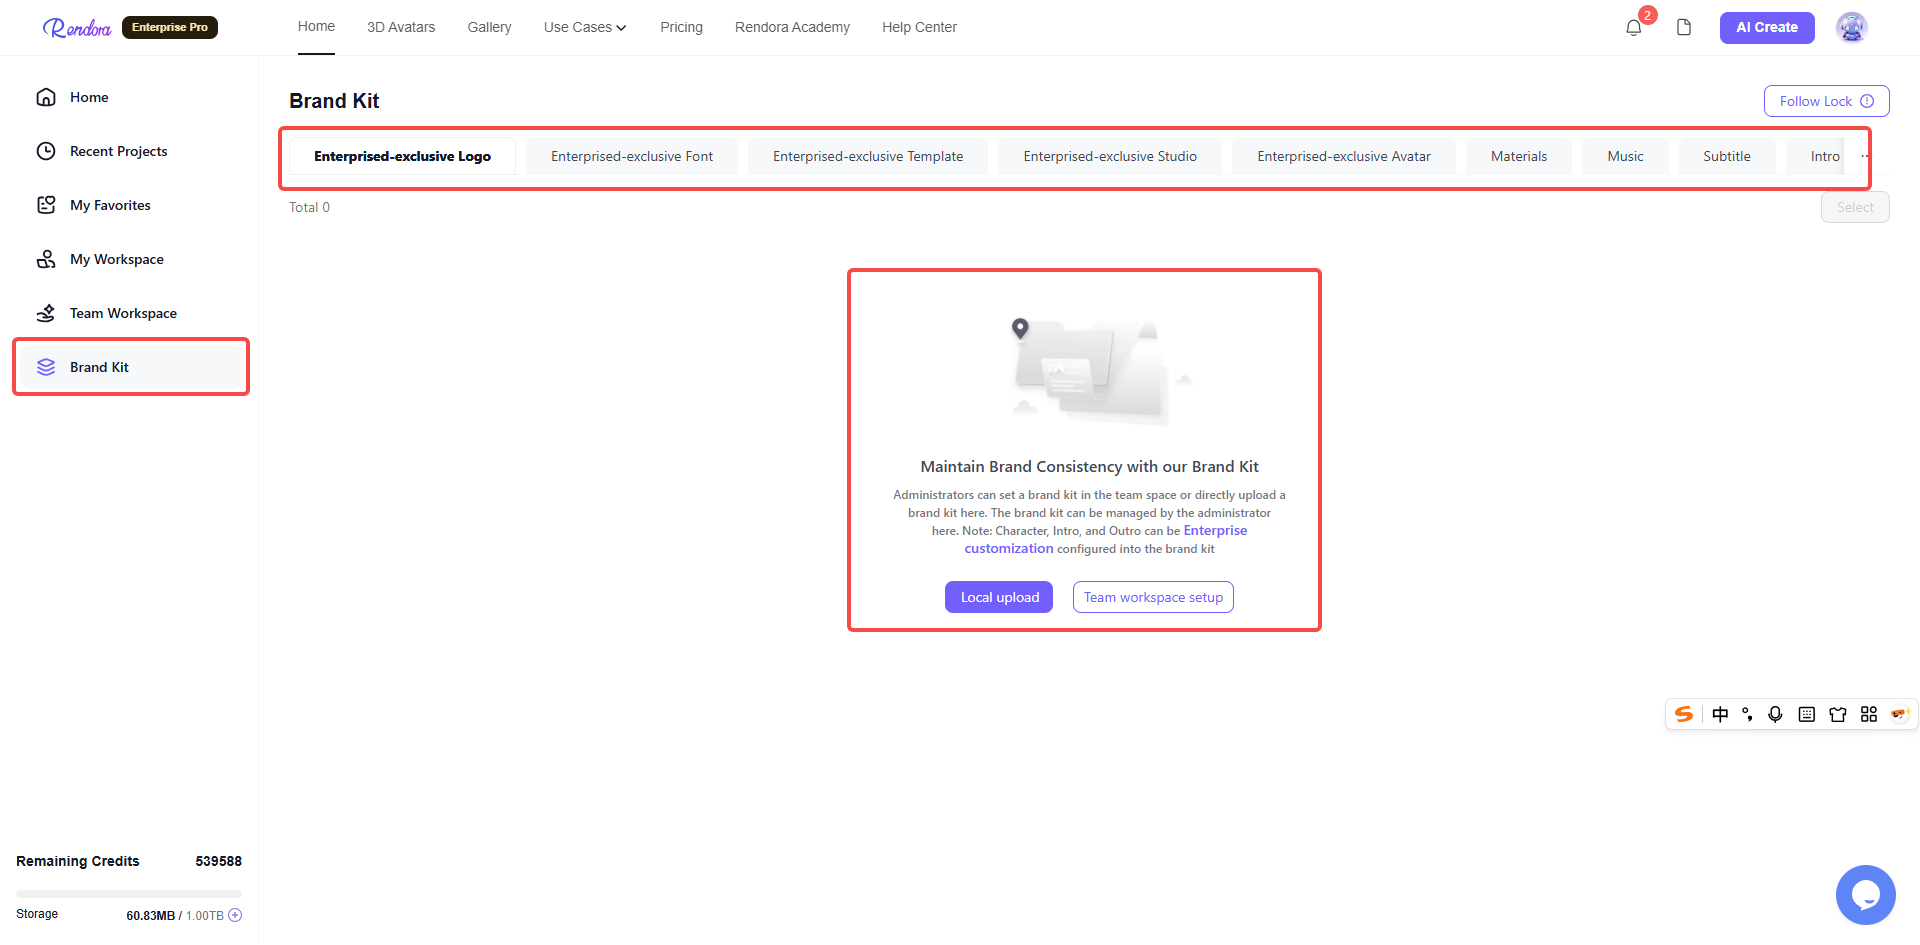Click the Follow Lock button
The height and width of the screenshot is (945, 1920).
[1826, 101]
